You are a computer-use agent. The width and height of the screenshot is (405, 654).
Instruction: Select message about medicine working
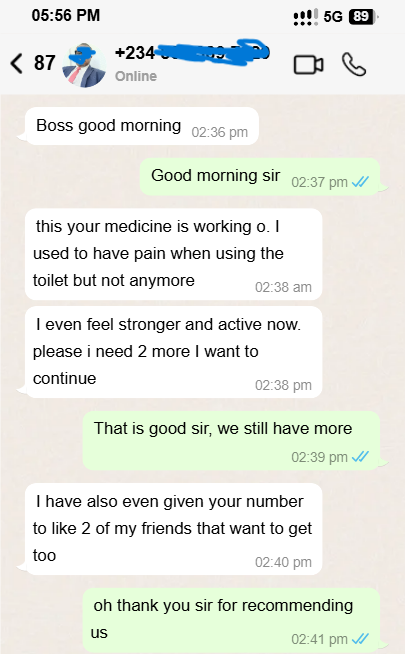(174, 254)
